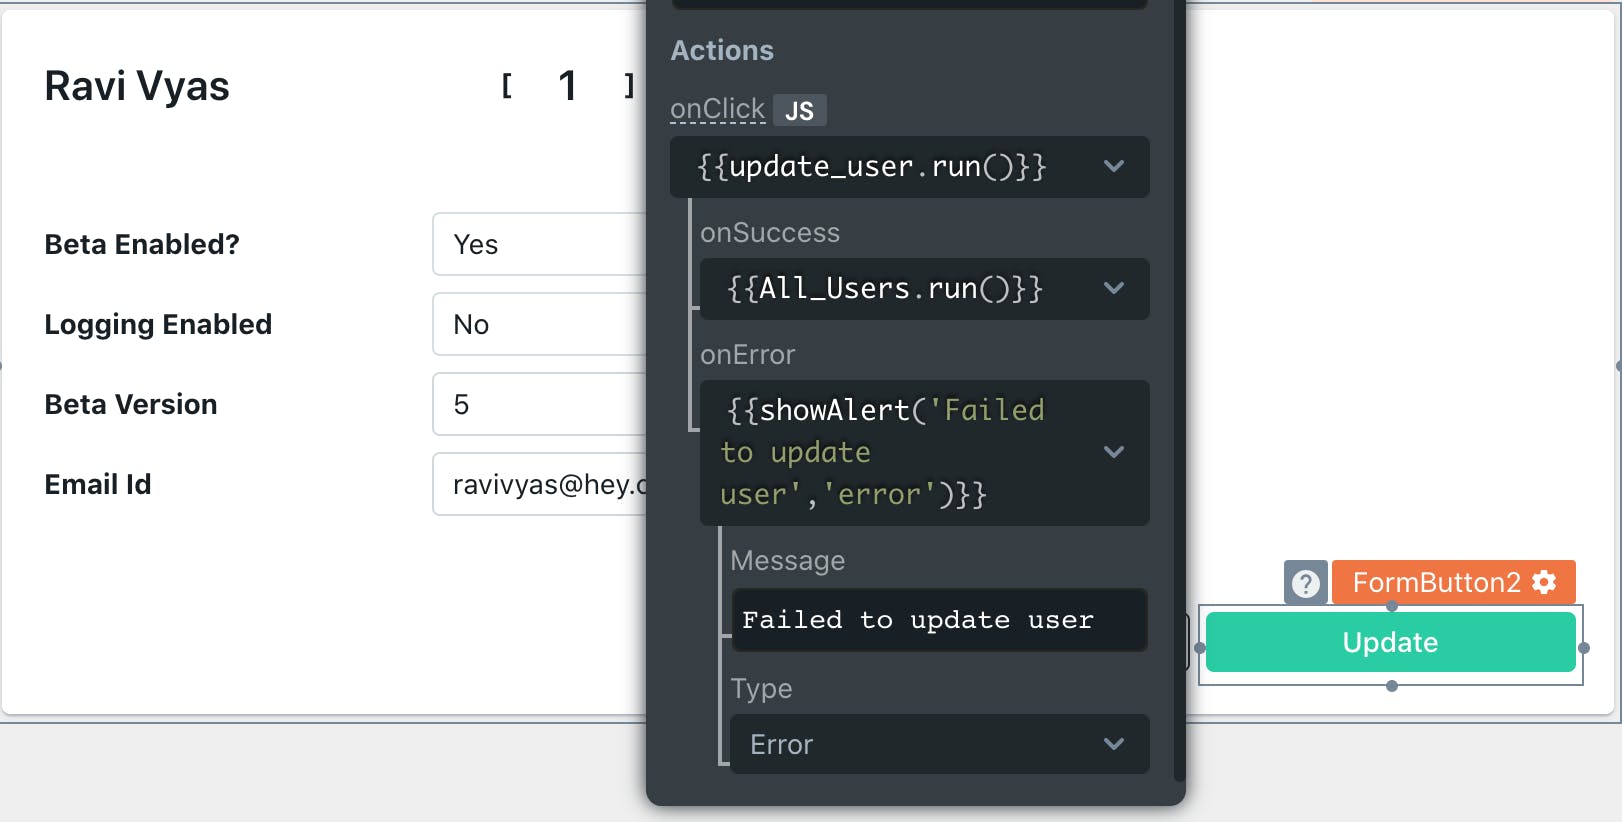The image size is (1622, 822).
Task: Click the help question mark icon
Action: 1305,583
